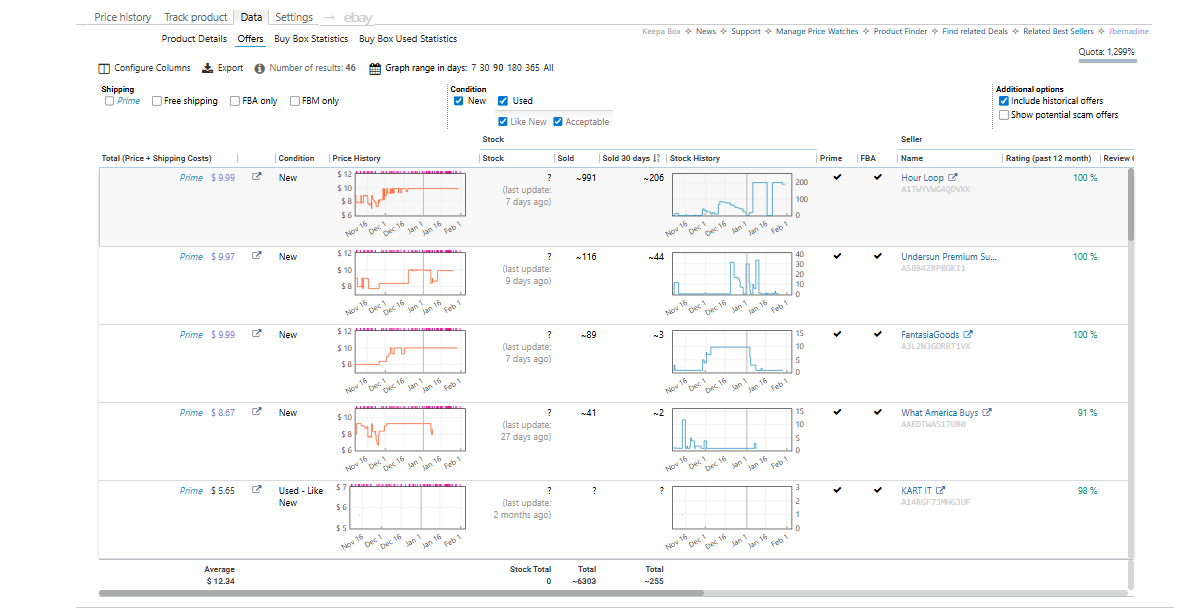Screen dimensions: 1193x609
Task: Set graph range to 90 days
Action: [498, 68]
